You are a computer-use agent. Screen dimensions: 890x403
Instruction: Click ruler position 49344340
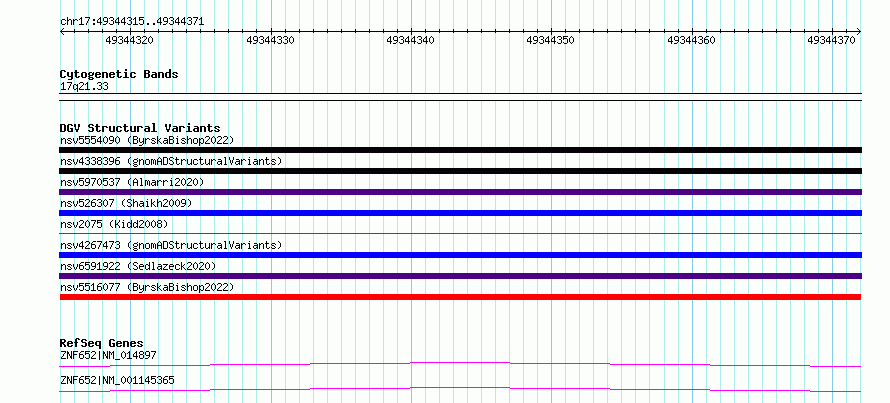point(410,40)
